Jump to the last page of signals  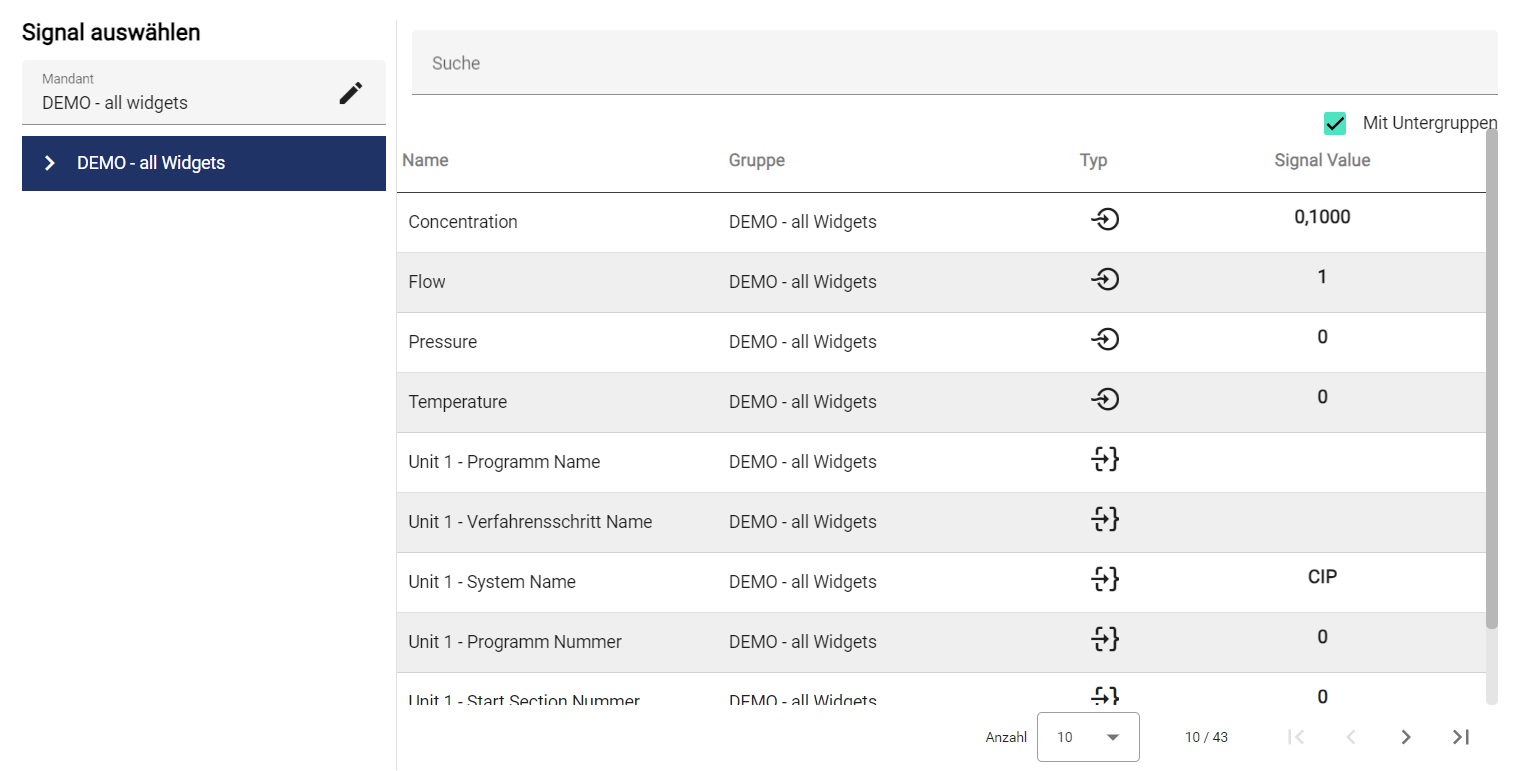point(1461,737)
